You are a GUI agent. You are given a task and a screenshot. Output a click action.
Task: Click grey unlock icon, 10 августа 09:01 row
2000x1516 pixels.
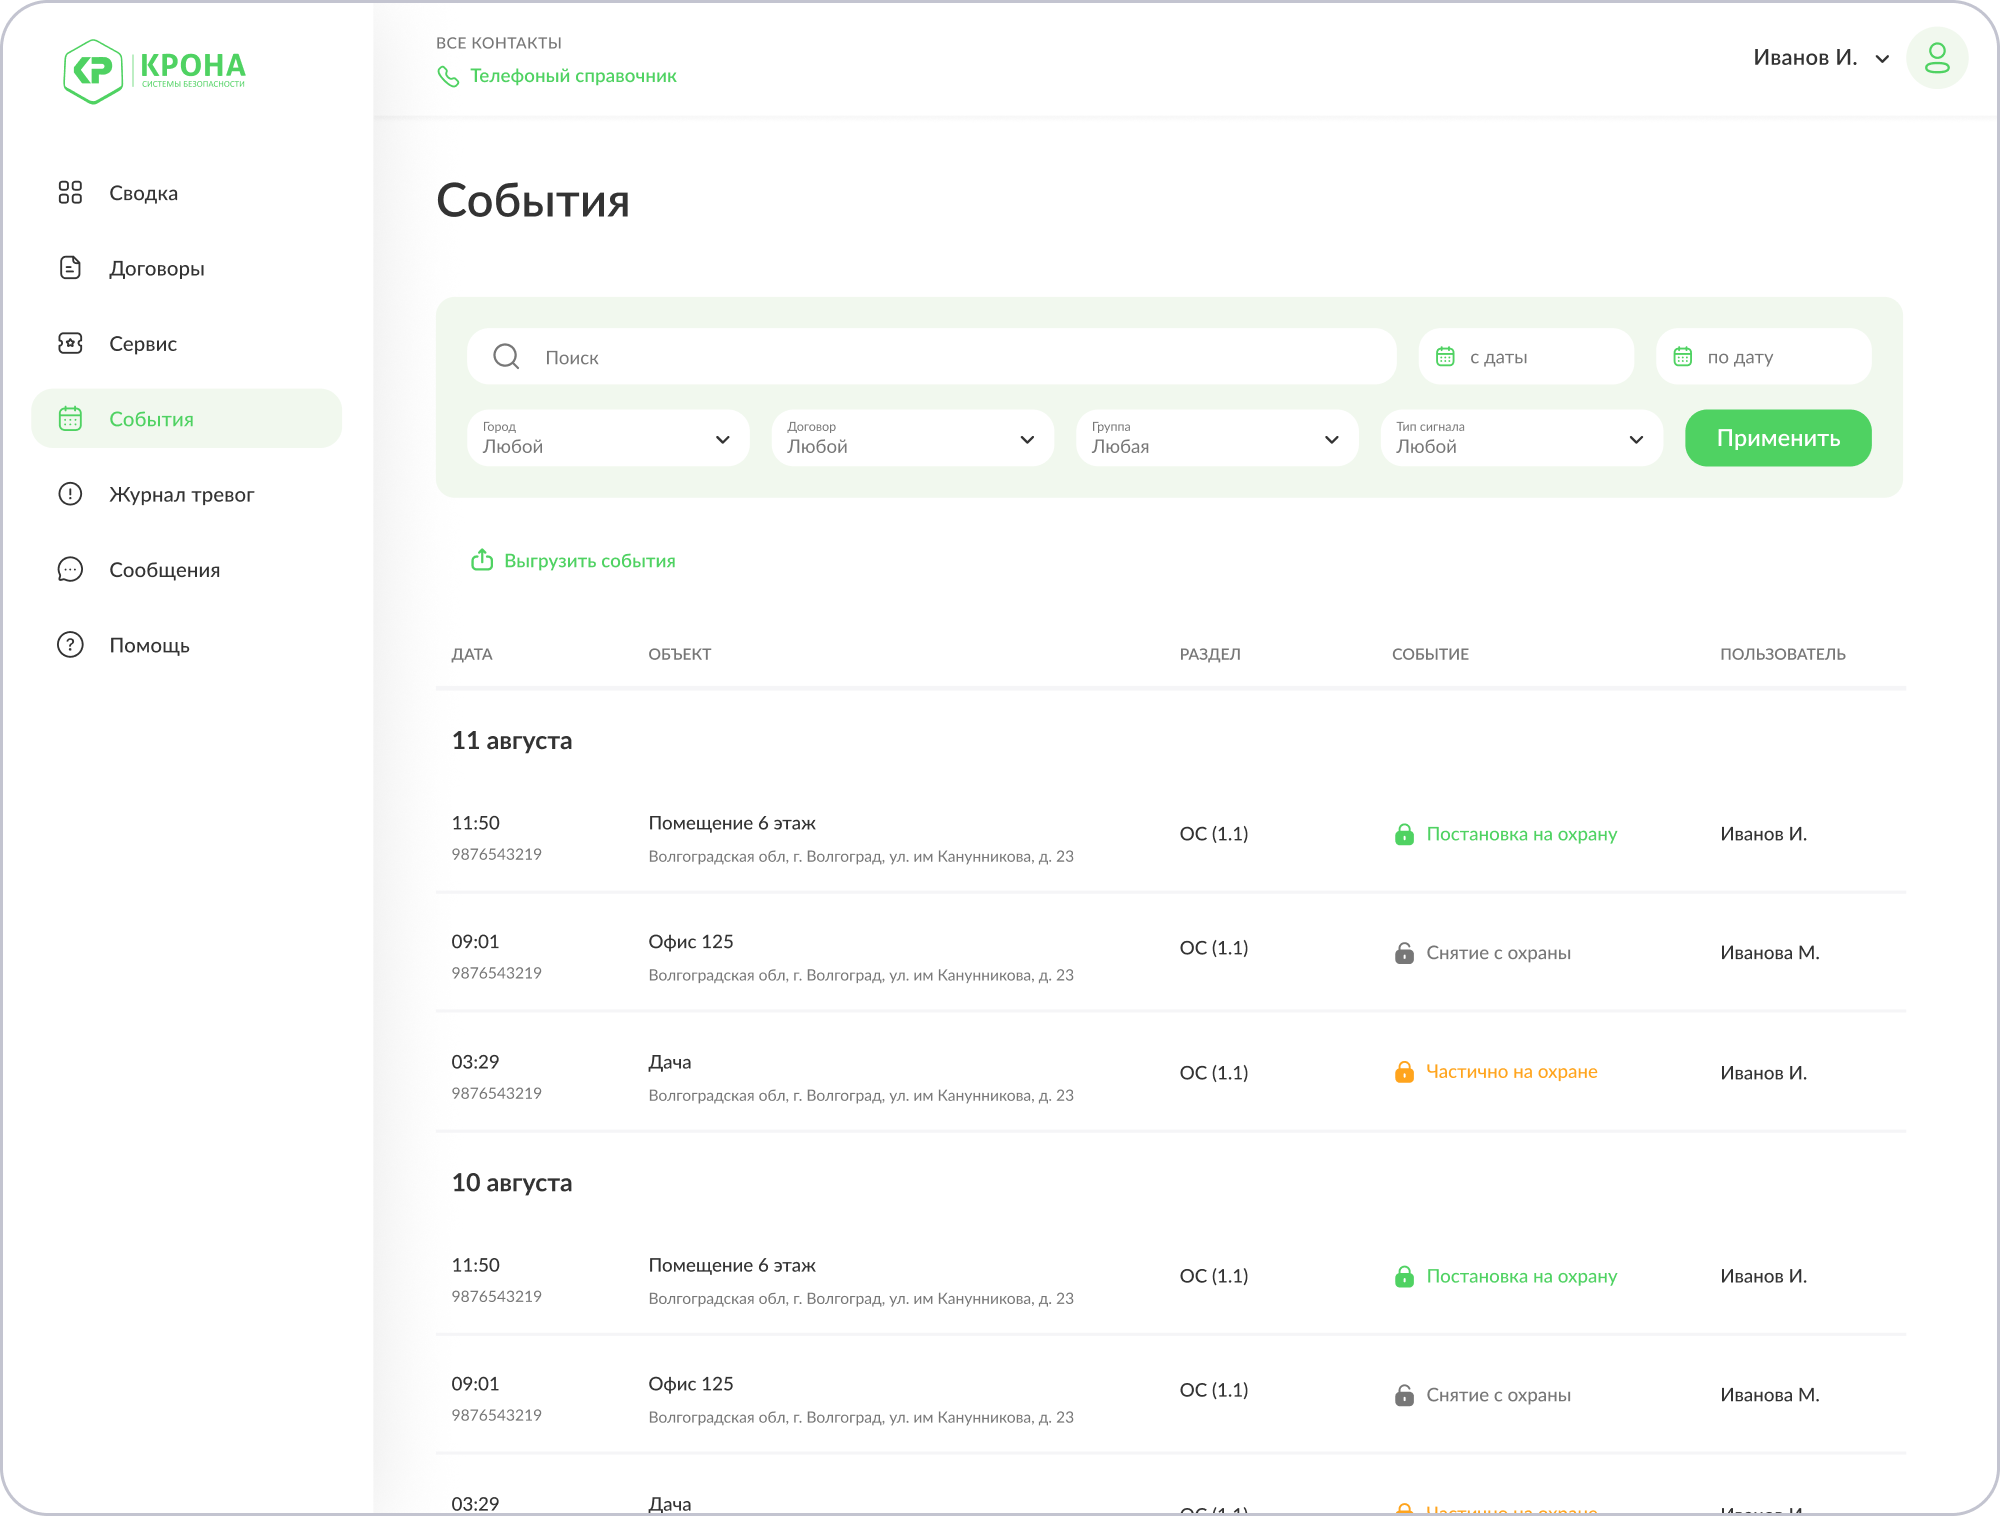1404,1395
